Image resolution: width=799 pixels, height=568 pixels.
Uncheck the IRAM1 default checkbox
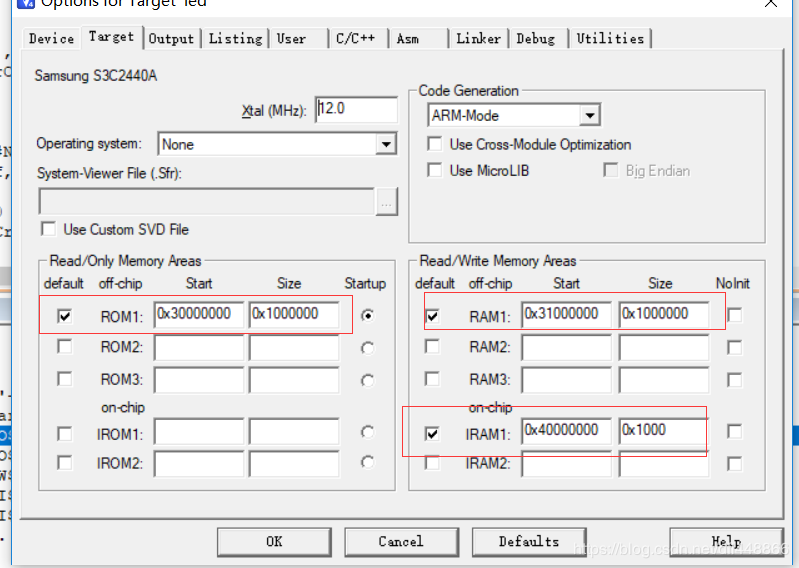(432, 434)
